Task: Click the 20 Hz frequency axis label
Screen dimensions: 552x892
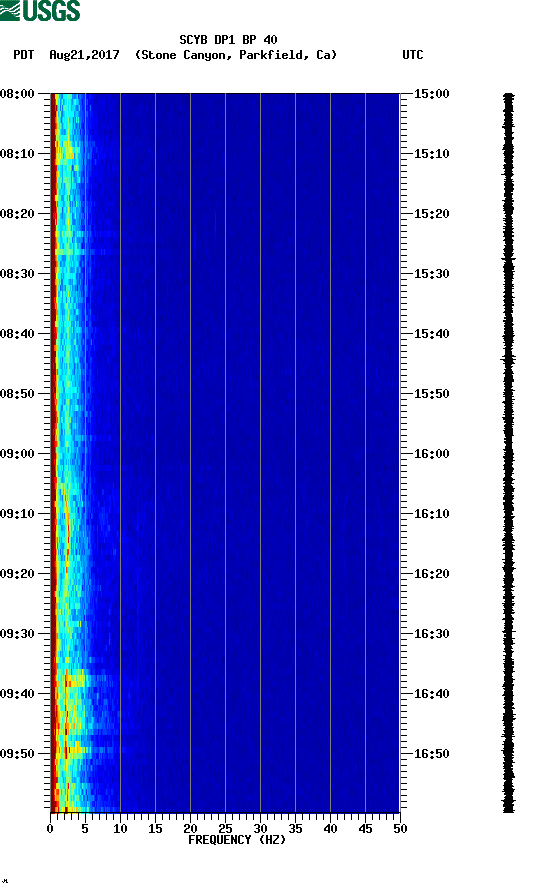Action: click(x=190, y=829)
